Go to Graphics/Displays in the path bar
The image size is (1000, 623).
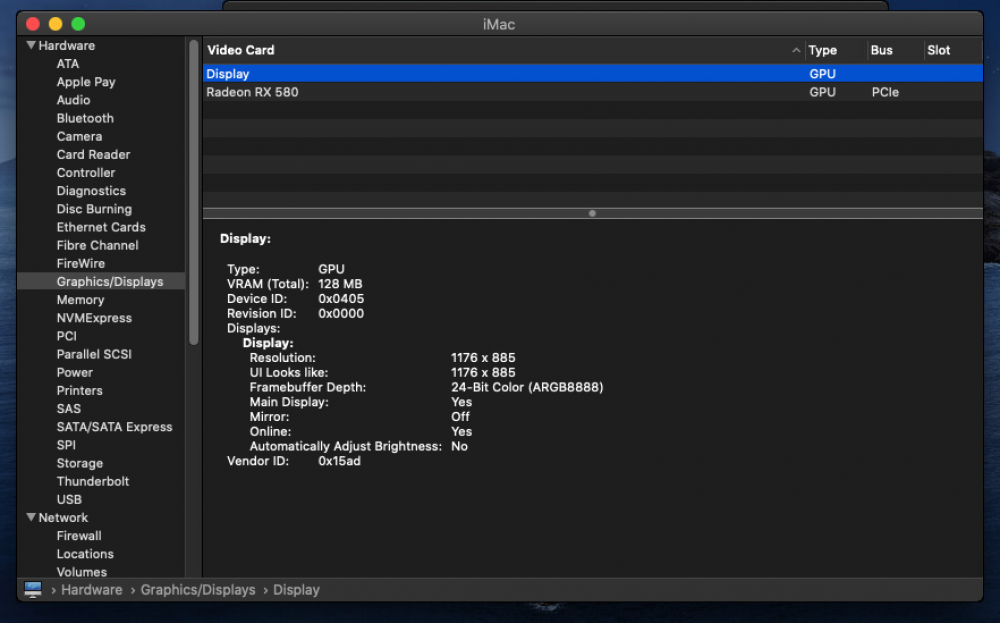pos(198,590)
